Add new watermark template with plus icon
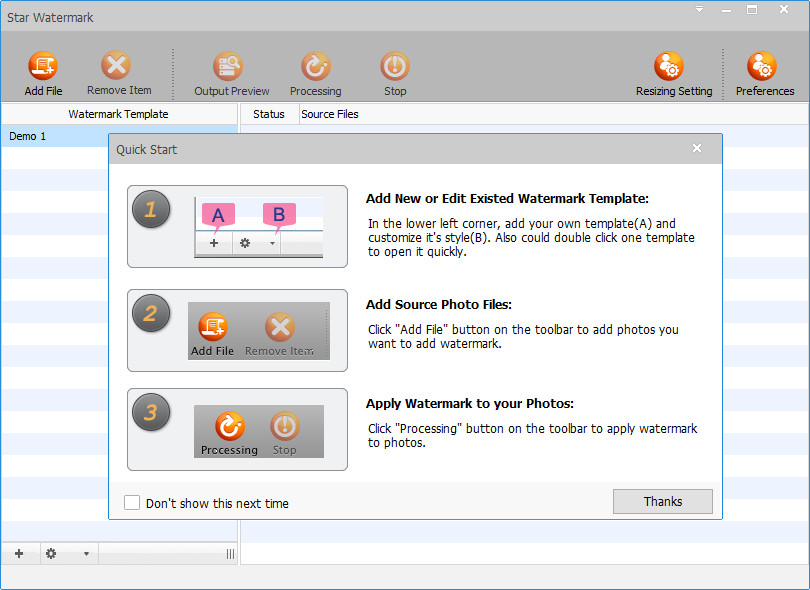The width and height of the screenshot is (810, 590). pyautogui.click(x=19, y=554)
